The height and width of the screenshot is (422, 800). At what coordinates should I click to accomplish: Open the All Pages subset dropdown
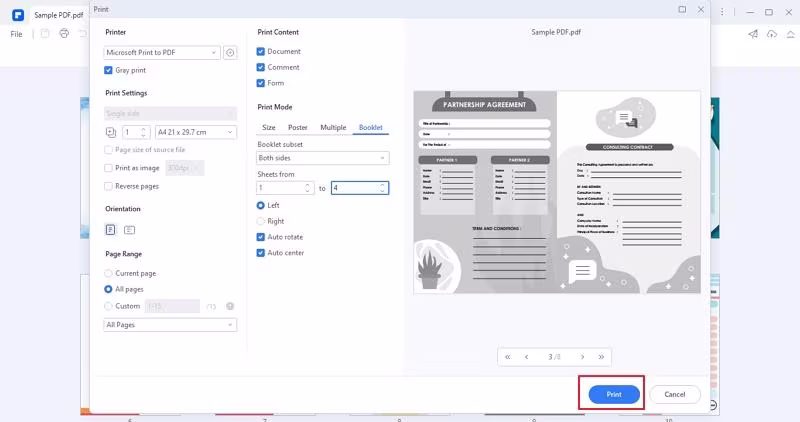click(170, 325)
